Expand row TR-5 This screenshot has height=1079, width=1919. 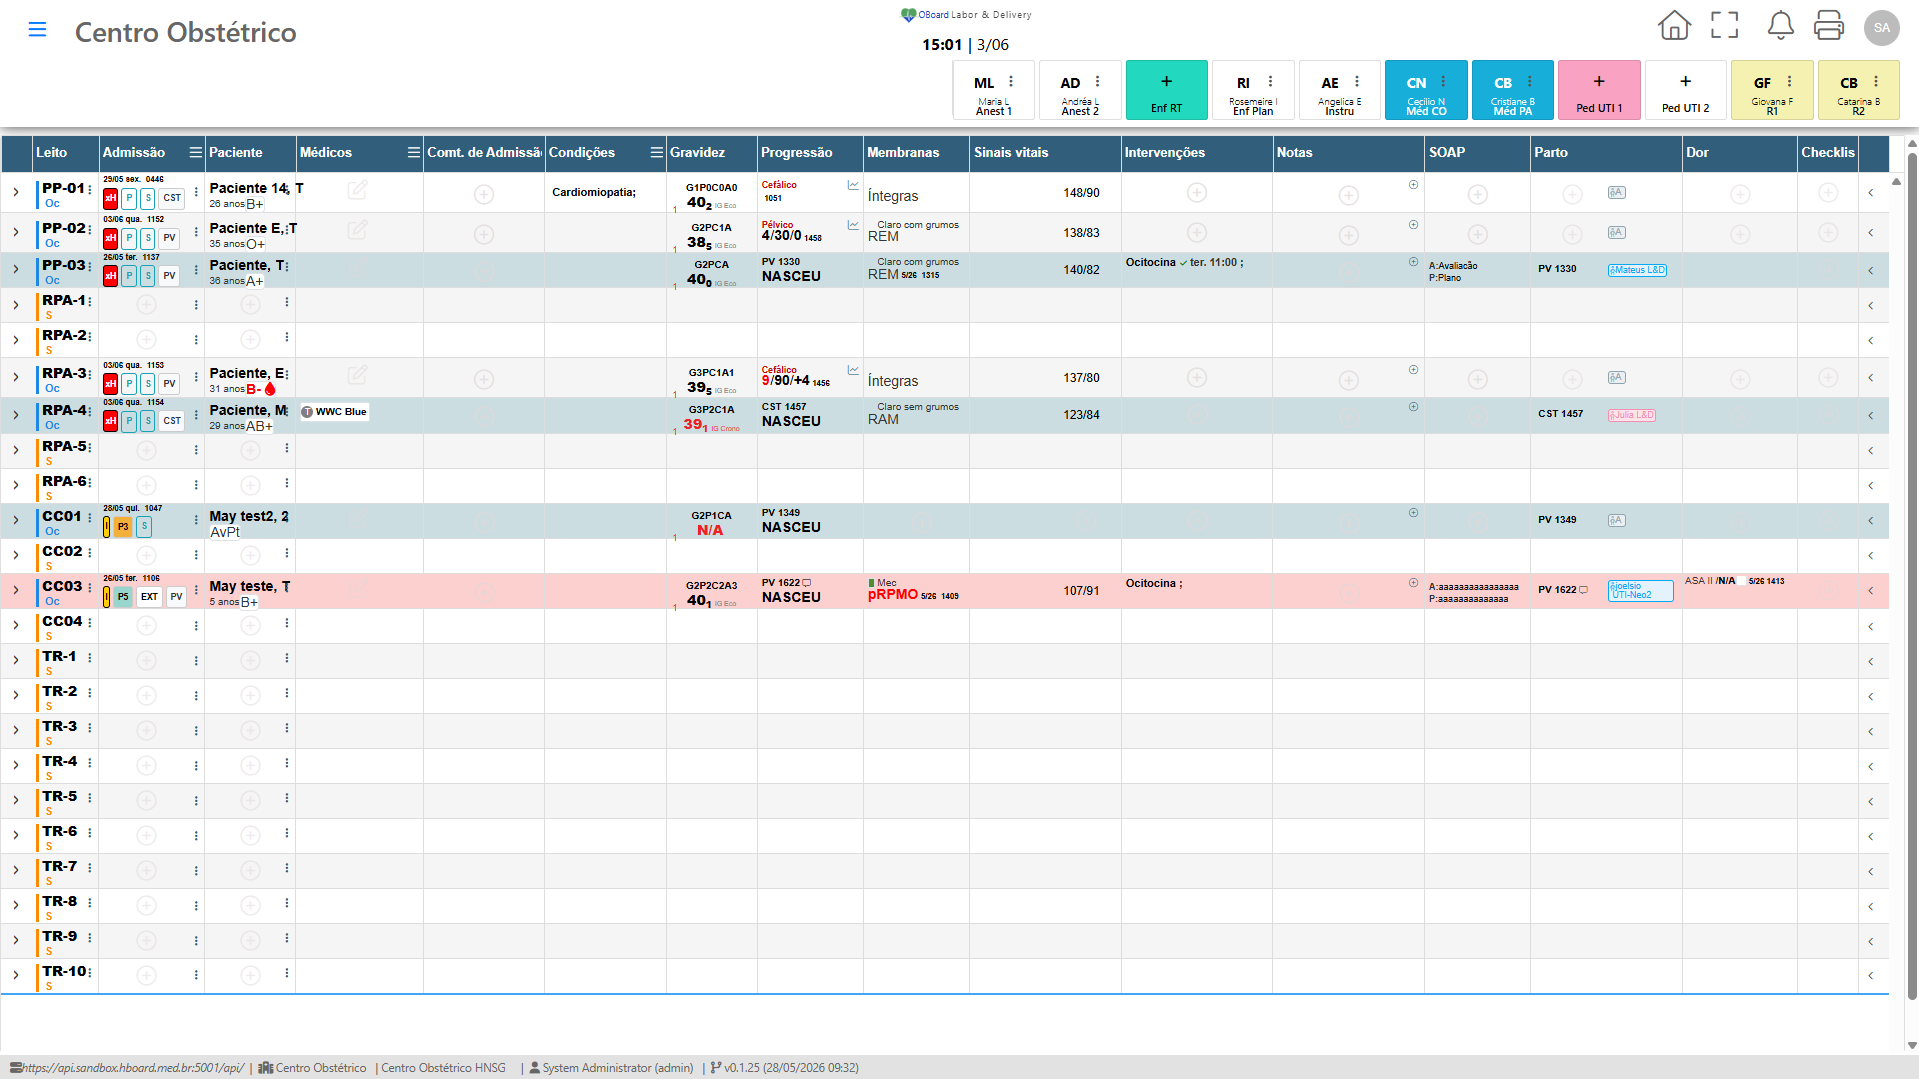(16, 800)
